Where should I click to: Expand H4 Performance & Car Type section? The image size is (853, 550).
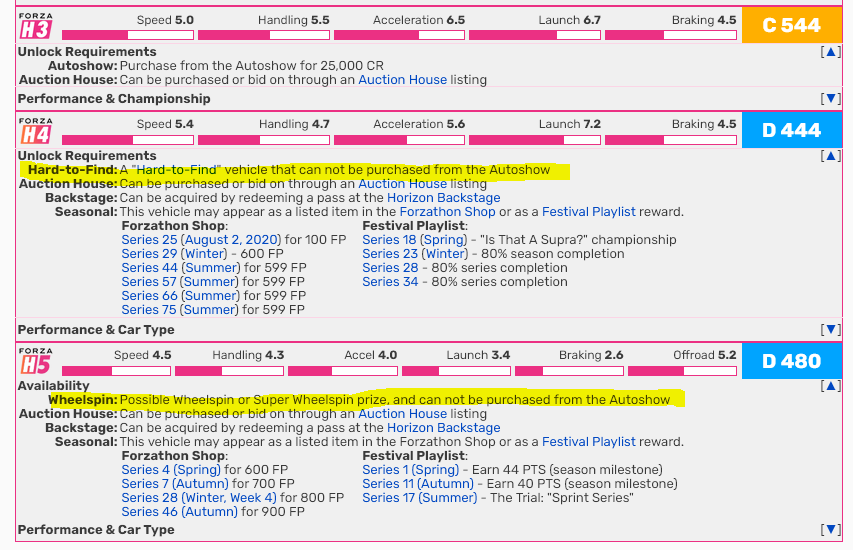point(831,329)
